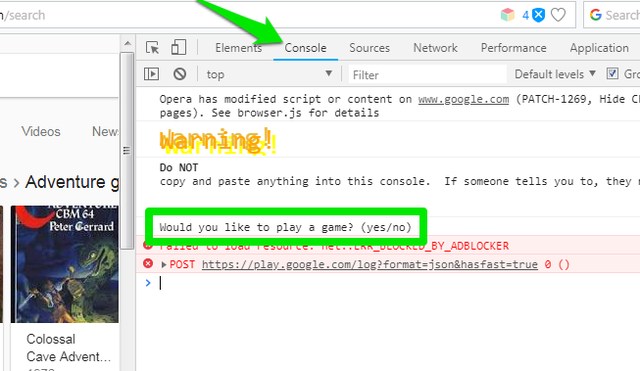
Task: Select the Console tab
Action: tap(305, 48)
